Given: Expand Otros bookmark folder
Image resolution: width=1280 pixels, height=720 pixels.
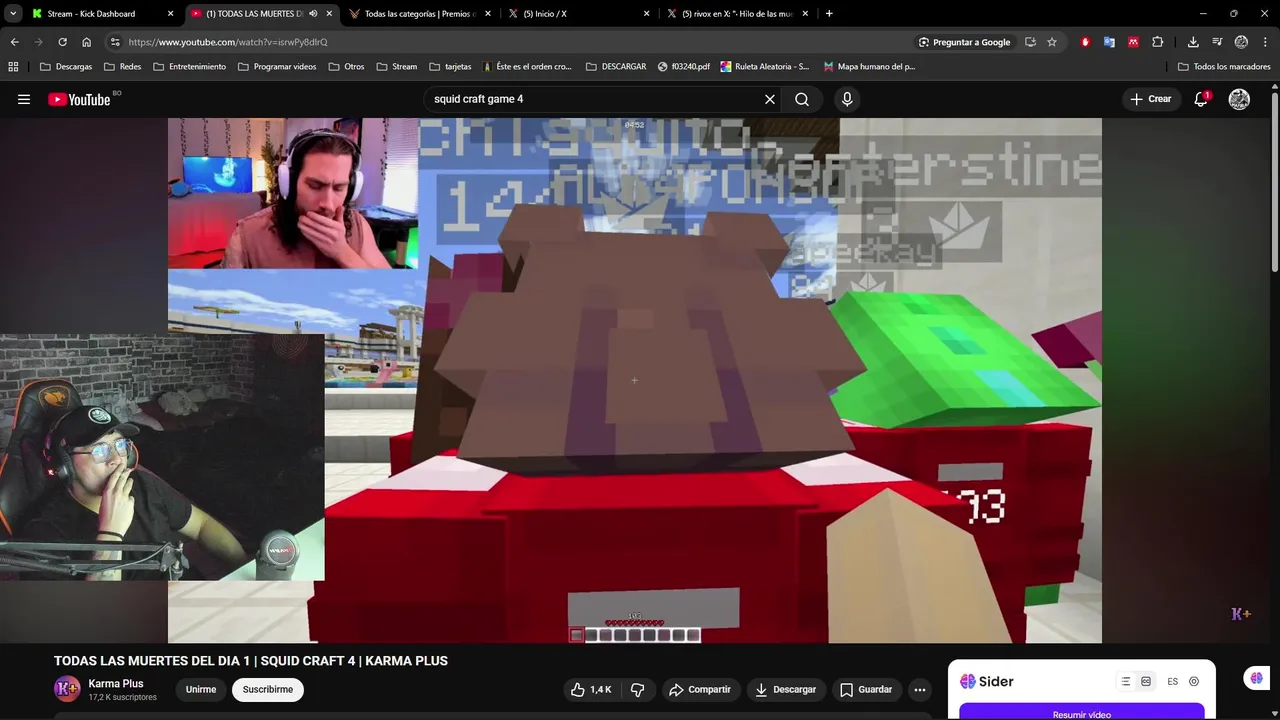Looking at the screenshot, I should point(346,67).
